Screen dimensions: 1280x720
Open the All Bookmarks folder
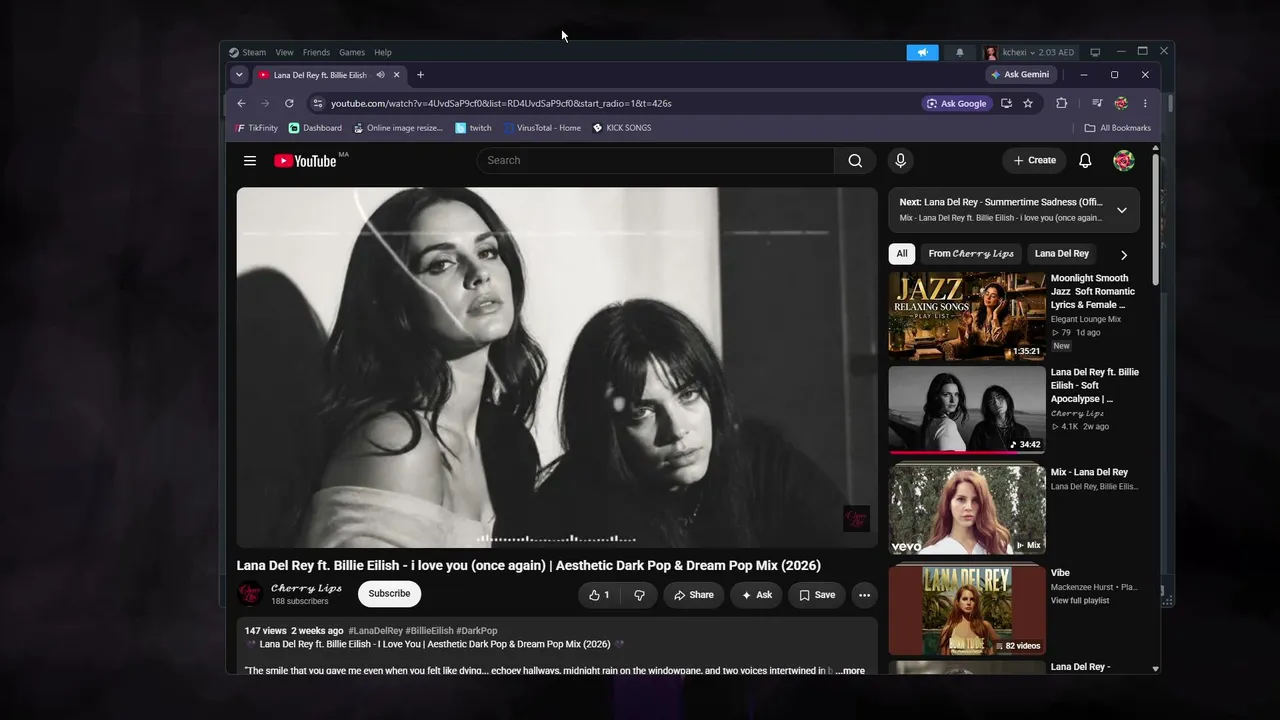click(x=1118, y=128)
